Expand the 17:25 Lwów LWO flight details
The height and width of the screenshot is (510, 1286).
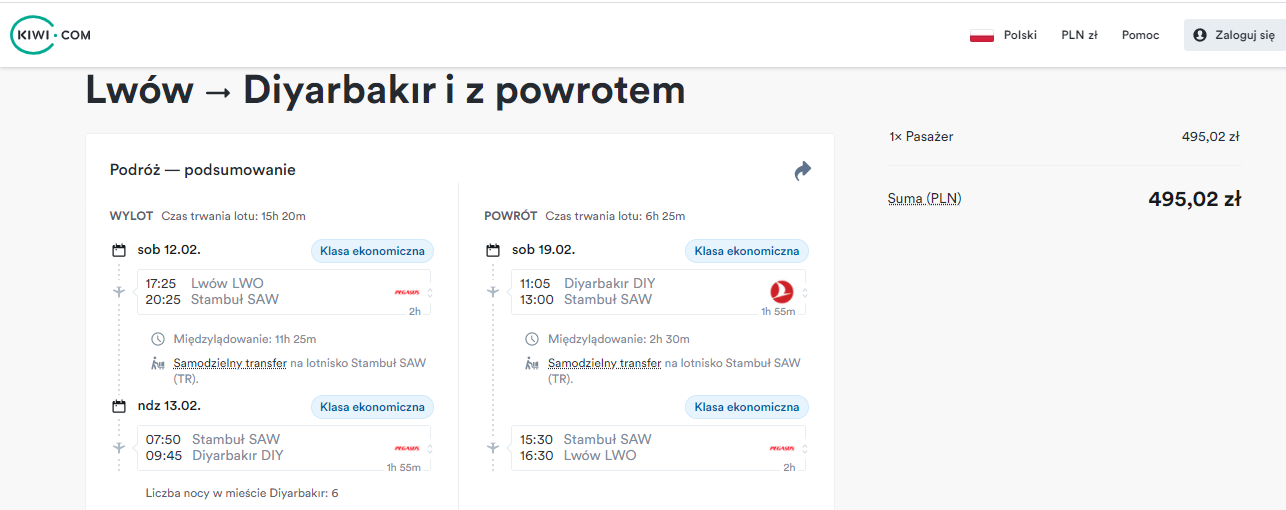284,292
